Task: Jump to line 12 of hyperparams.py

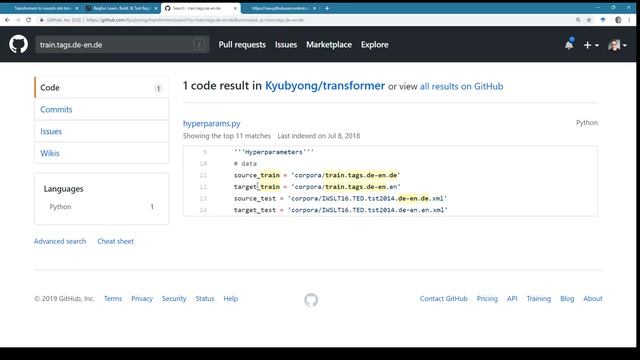Action: coord(203,187)
